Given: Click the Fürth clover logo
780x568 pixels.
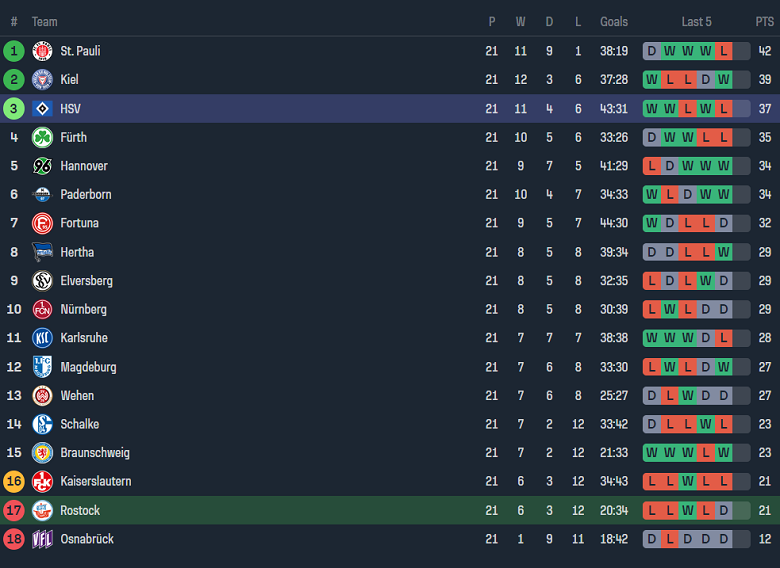Looking at the screenshot, I should point(42,137).
